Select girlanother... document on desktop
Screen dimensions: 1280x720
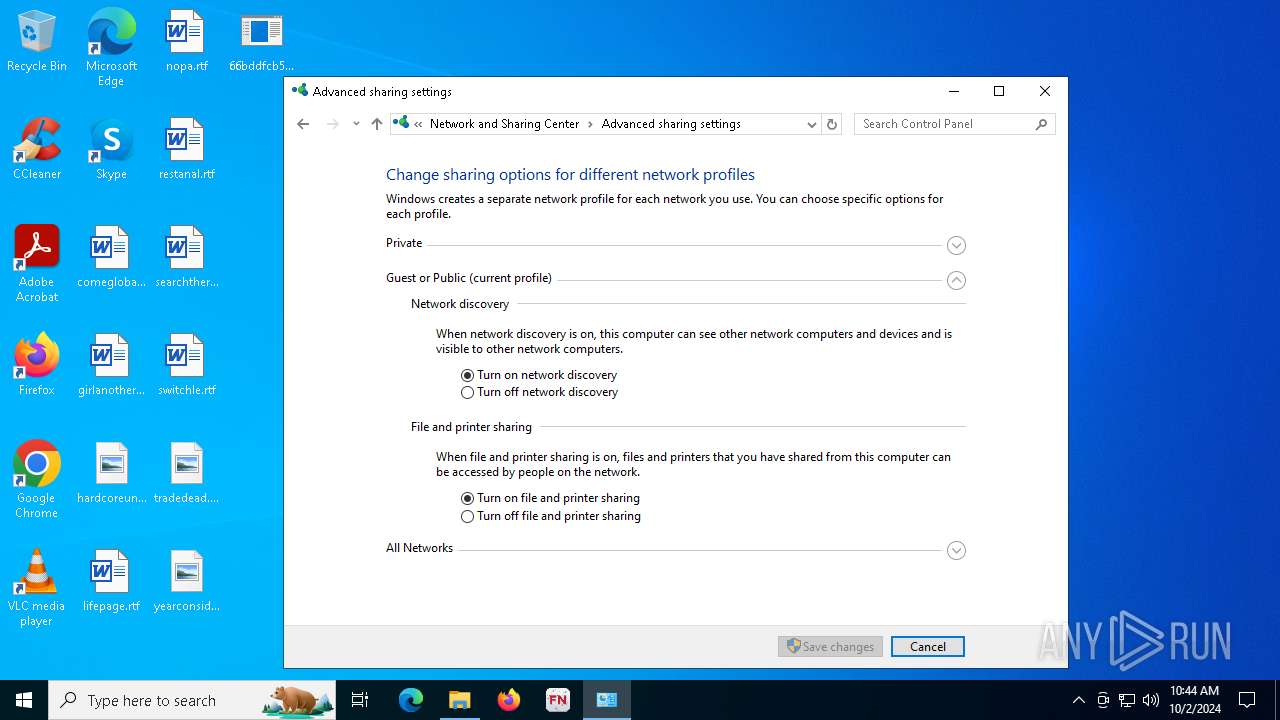pos(111,366)
